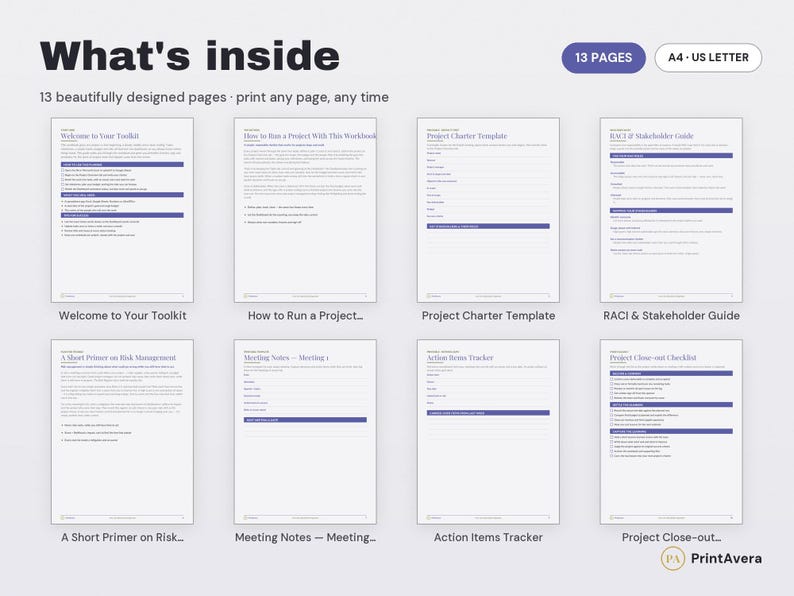
Task: Click the PA circular logo icon
Action: 673,559
